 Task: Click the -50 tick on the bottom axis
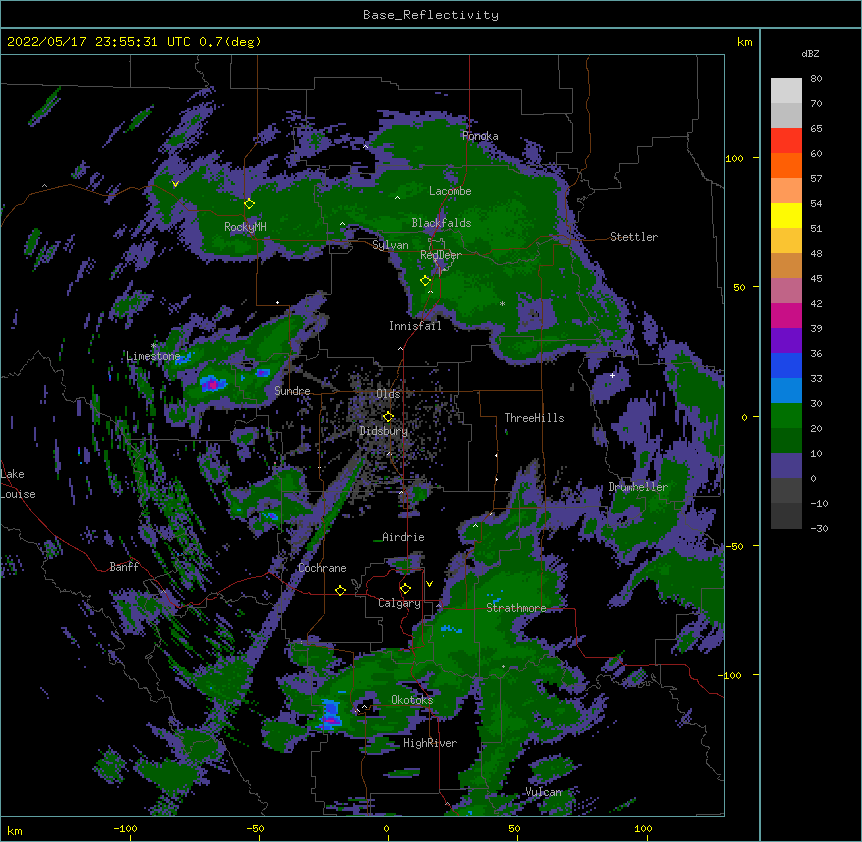click(255, 829)
